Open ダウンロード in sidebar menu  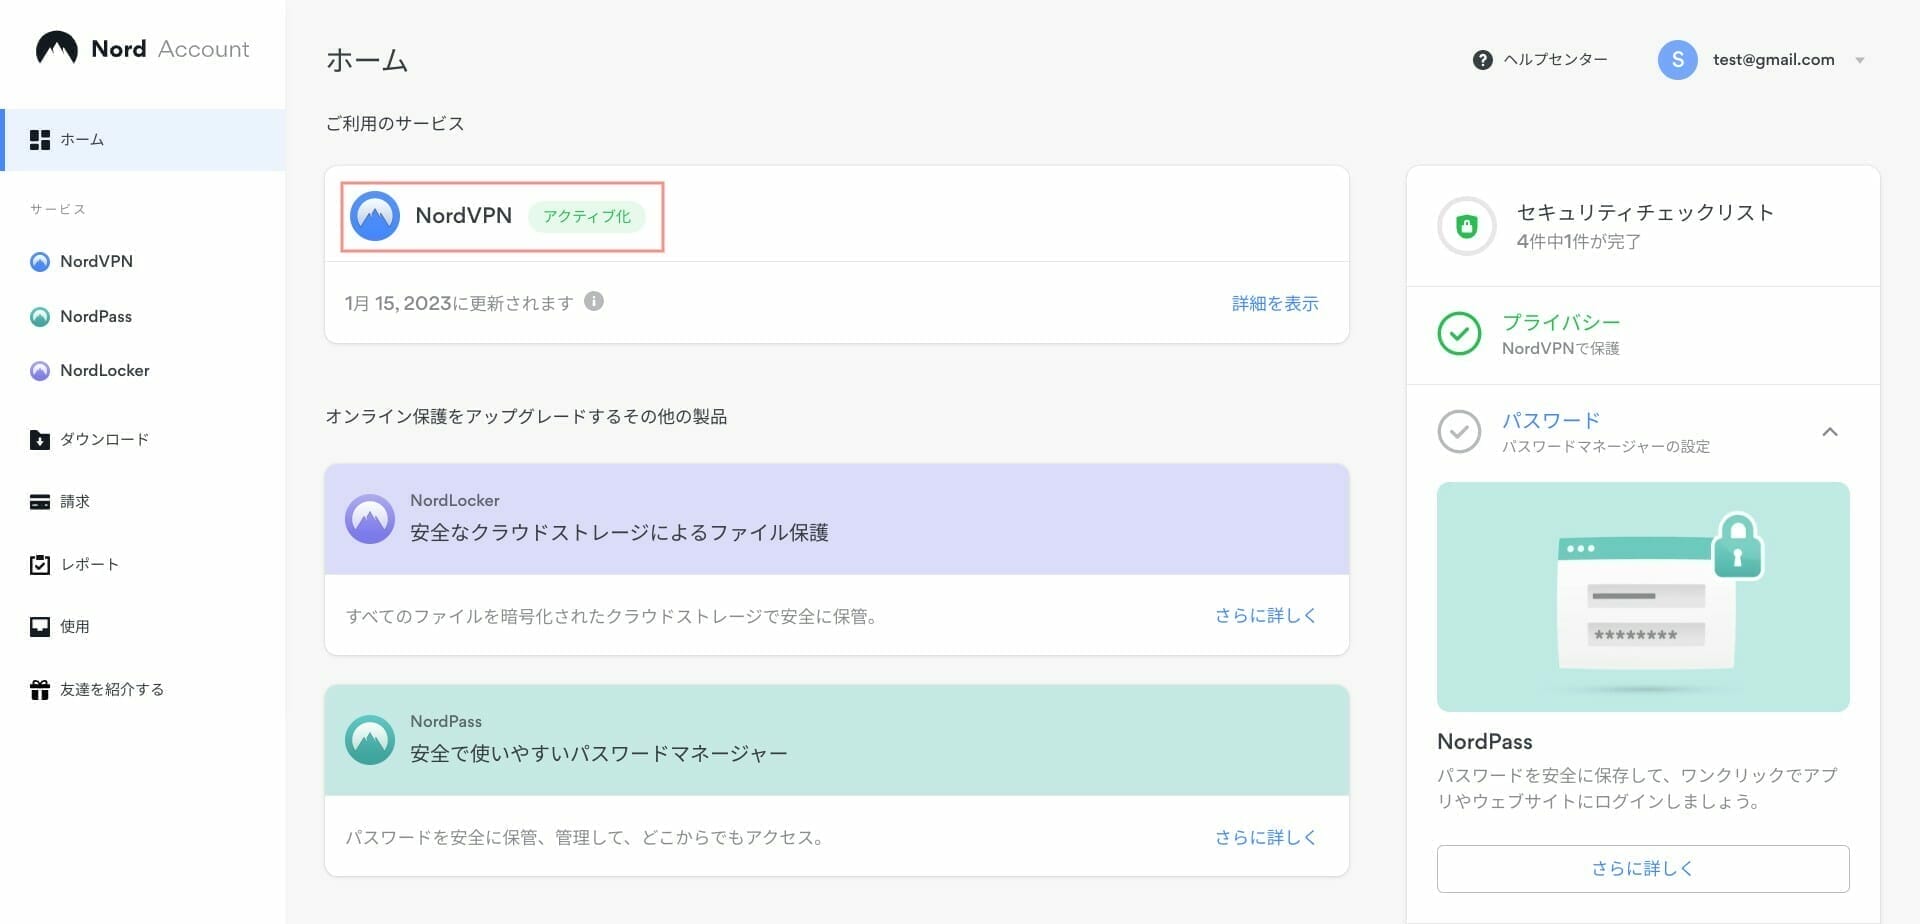click(x=104, y=440)
